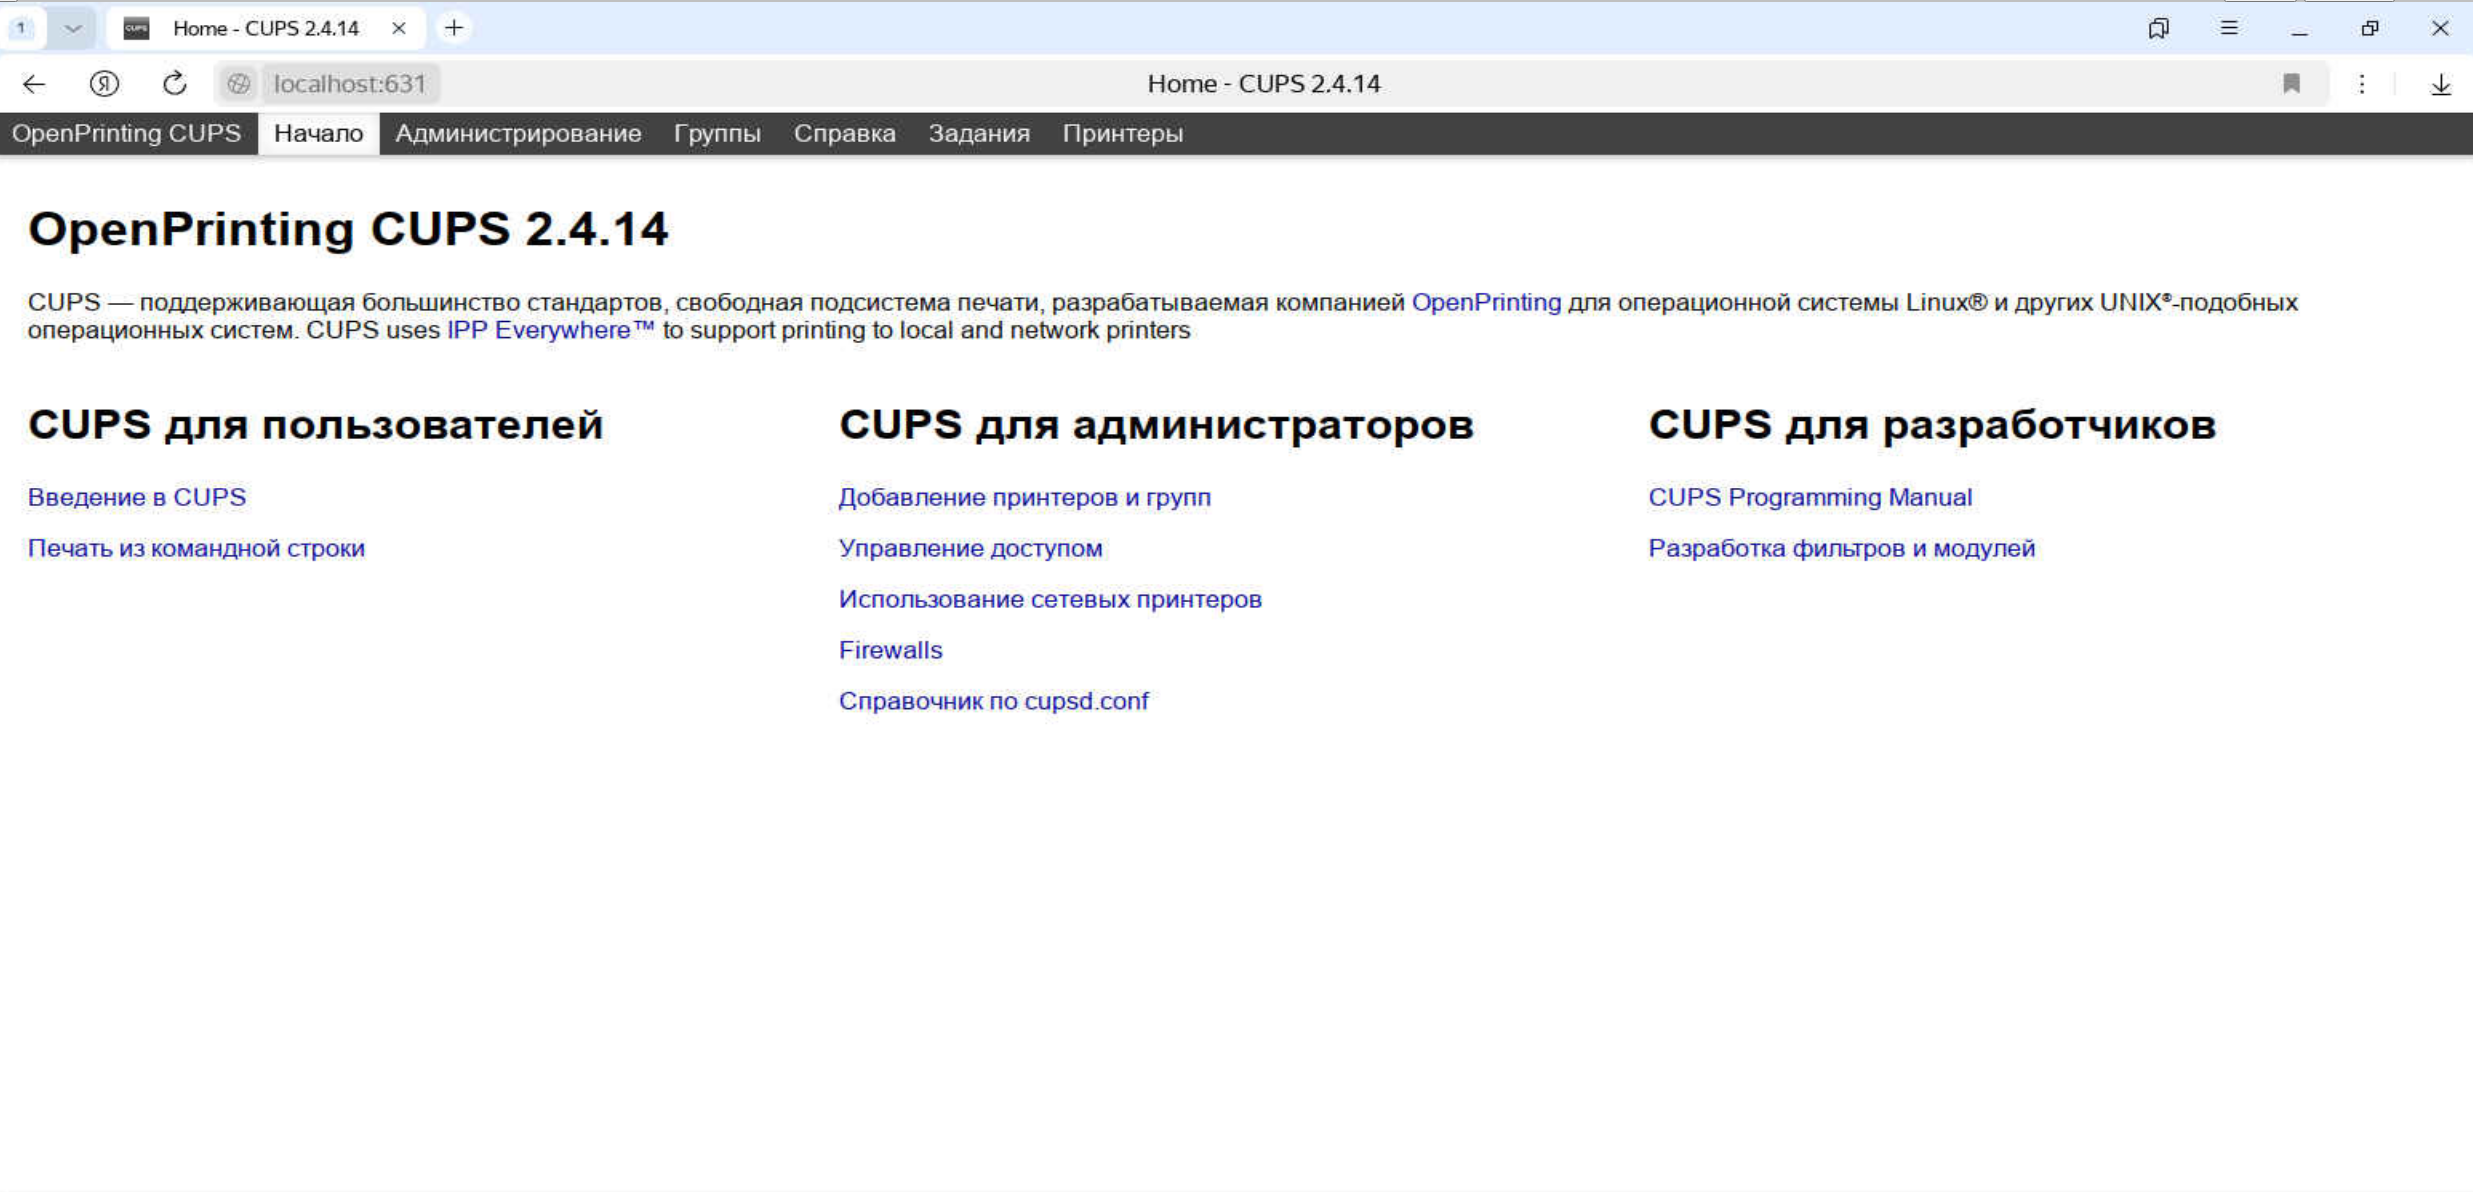Image resolution: width=2473 pixels, height=1192 pixels.
Task: Select the Справка menu item
Action: tap(843, 133)
